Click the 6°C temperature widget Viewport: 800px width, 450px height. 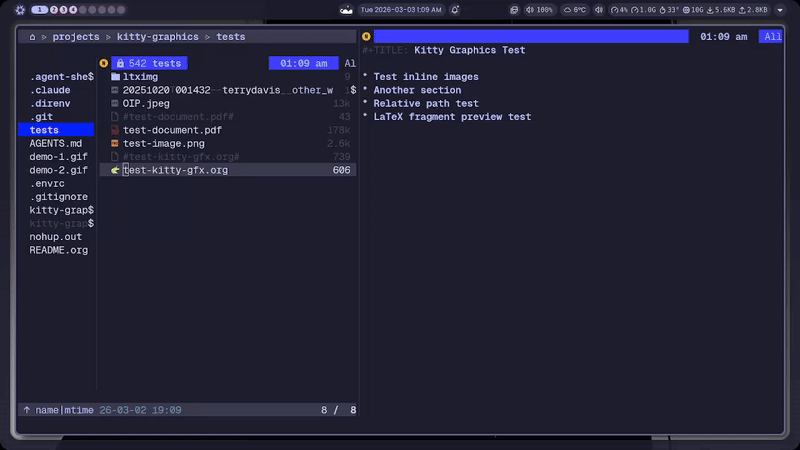pos(574,10)
